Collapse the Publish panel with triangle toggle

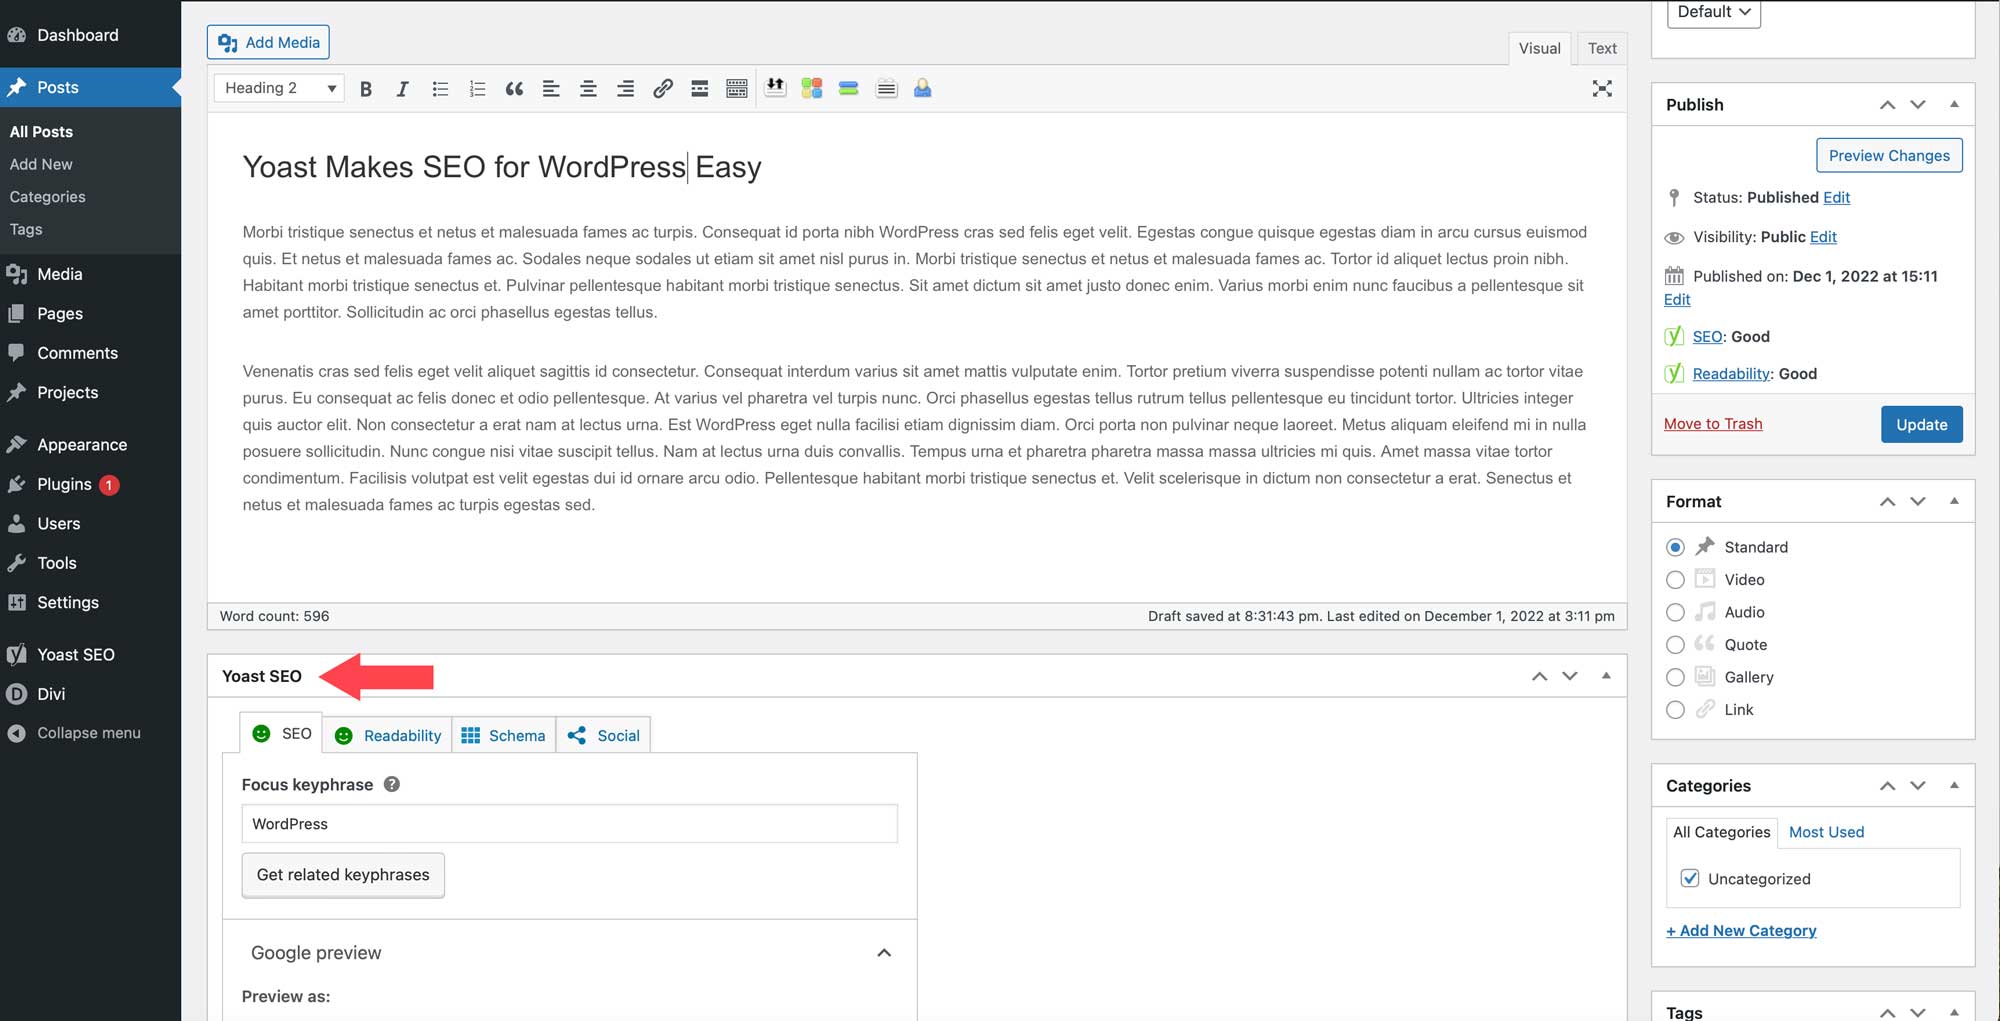pos(1953,104)
